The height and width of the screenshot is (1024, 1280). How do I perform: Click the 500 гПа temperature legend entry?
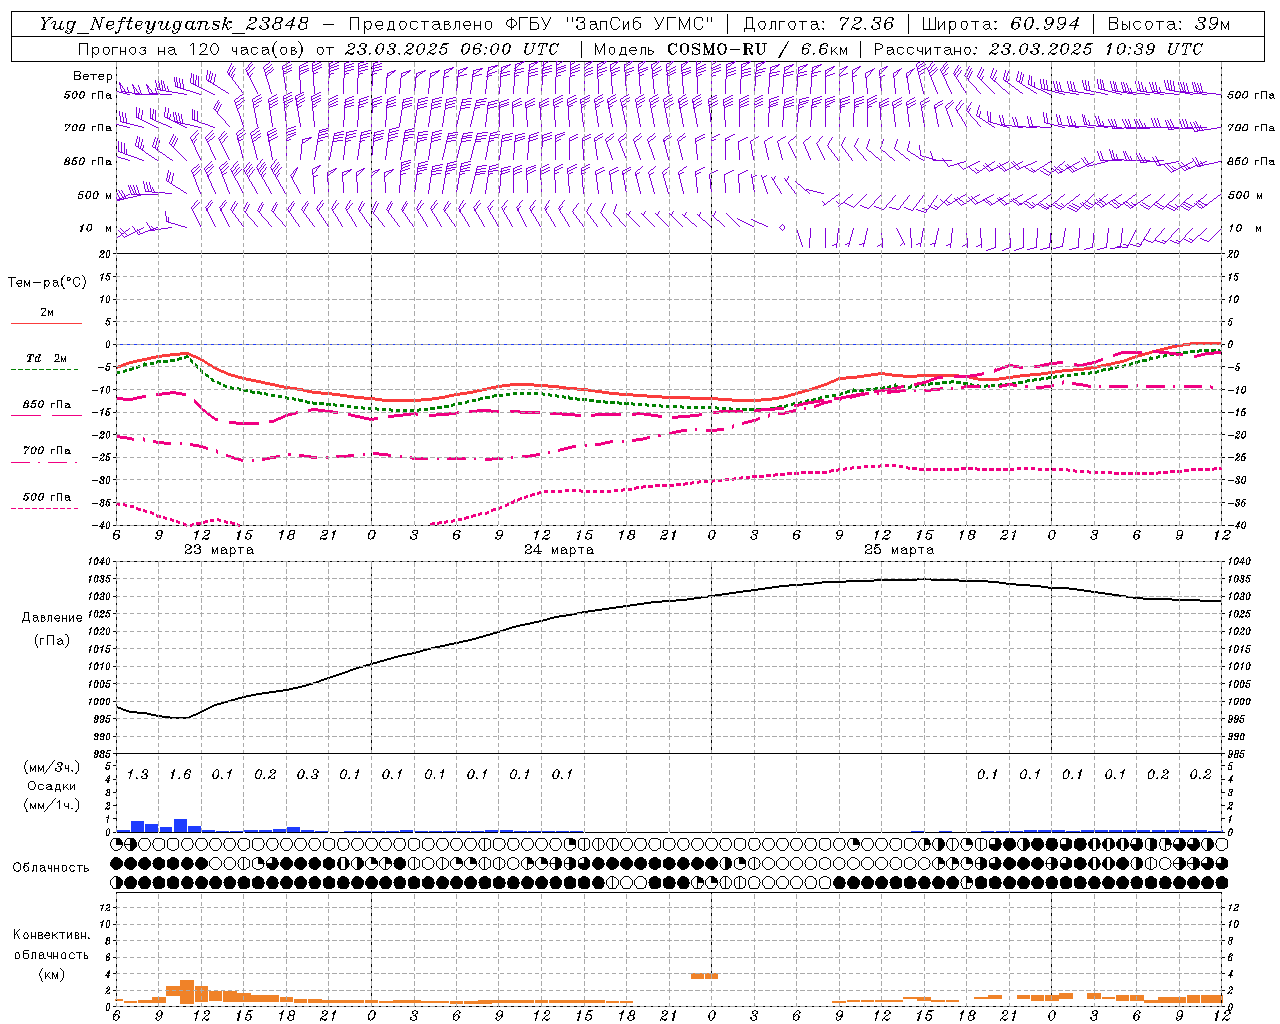[46, 500]
